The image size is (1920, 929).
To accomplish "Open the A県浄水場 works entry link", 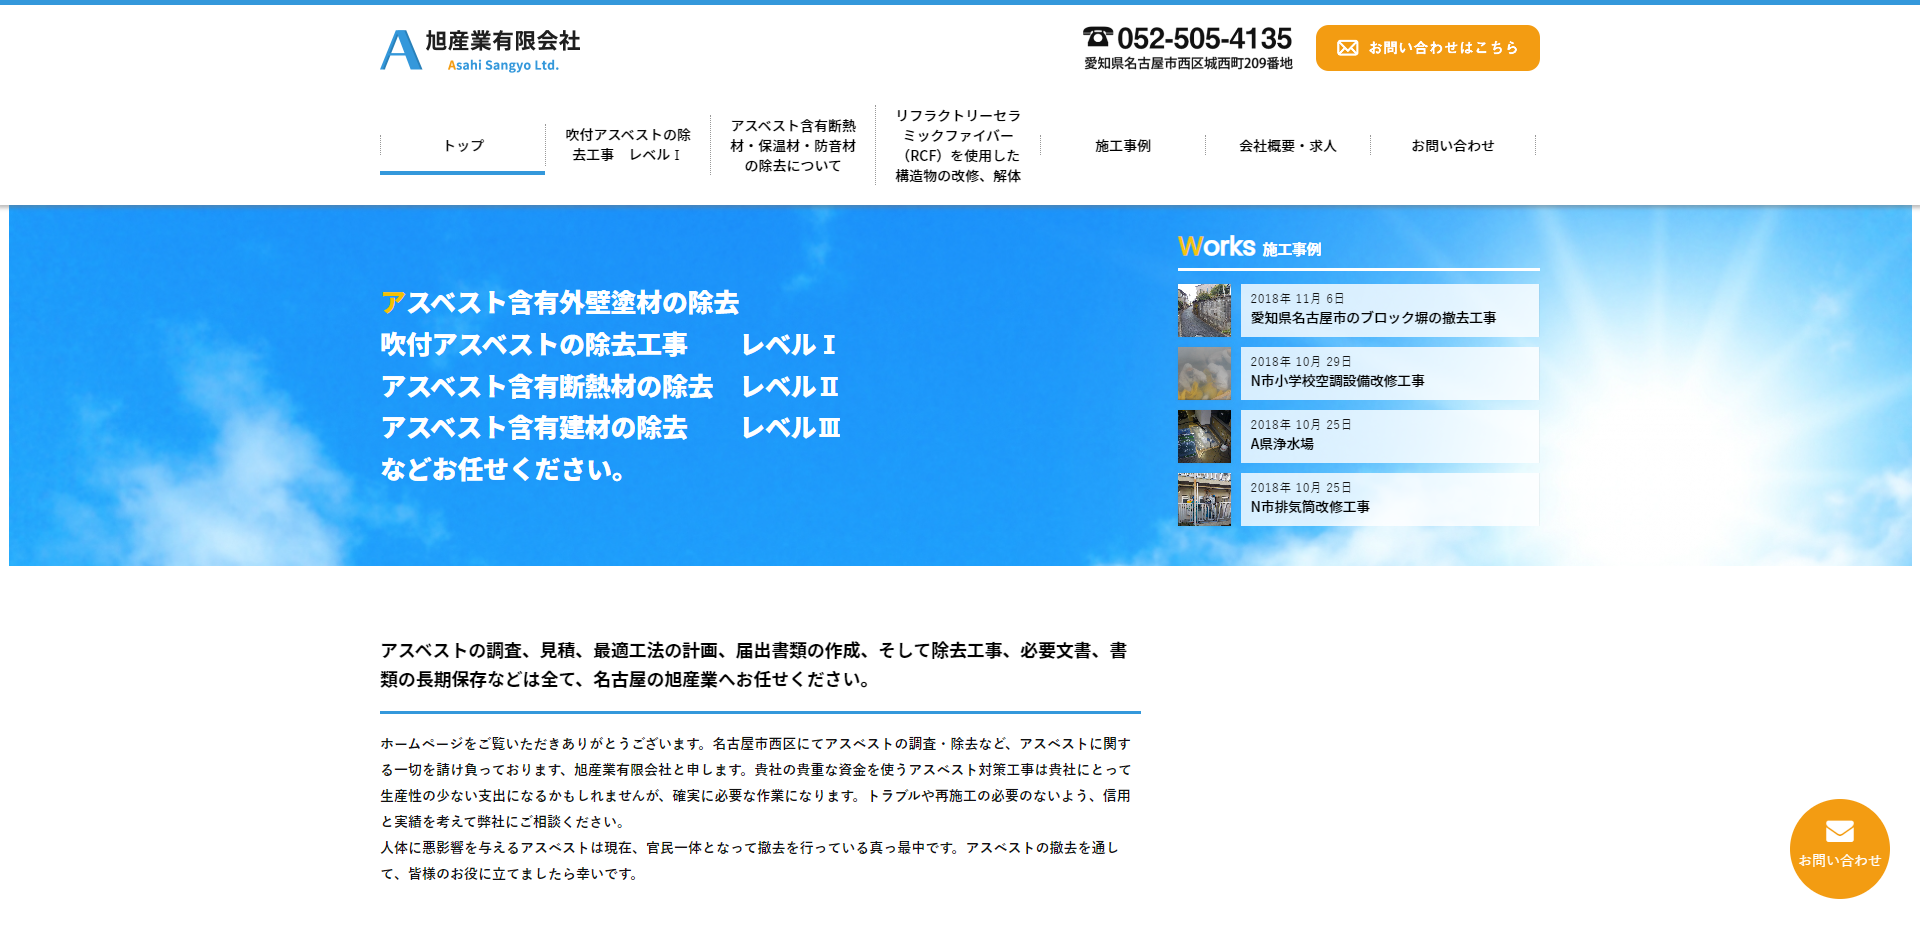I will tap(1281, 444).
